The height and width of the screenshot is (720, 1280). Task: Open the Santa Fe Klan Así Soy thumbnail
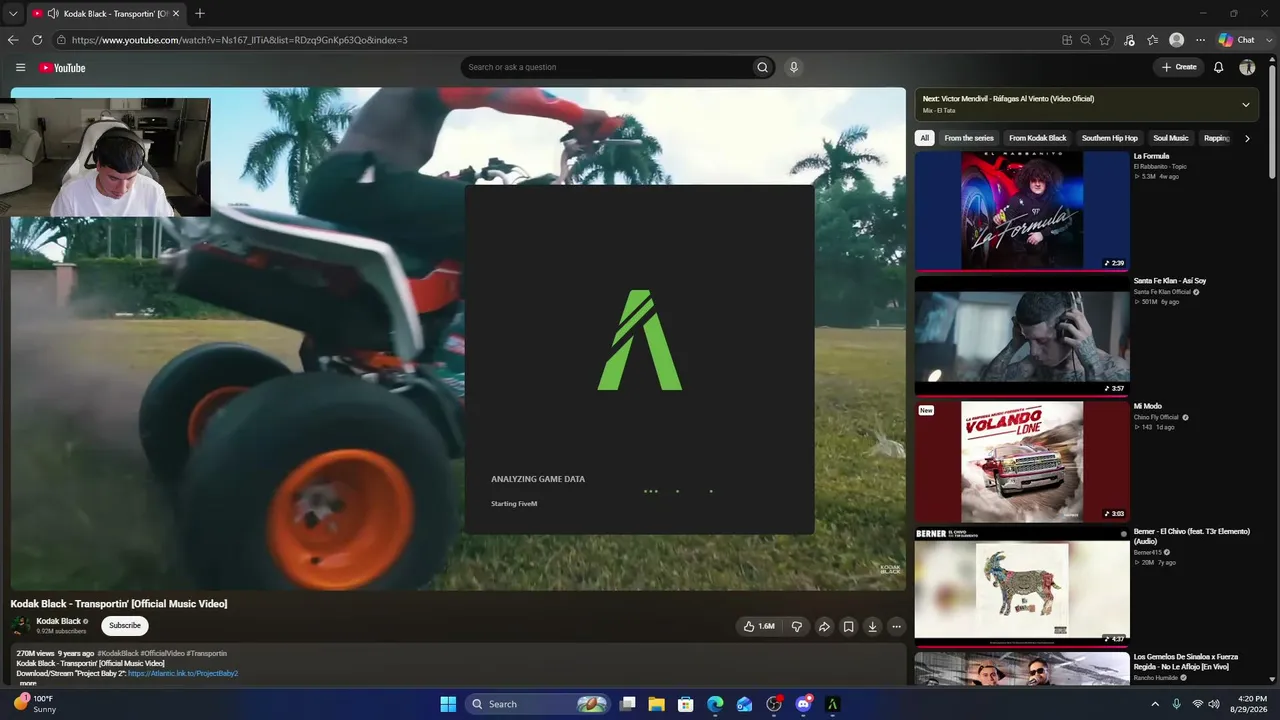(1022, 336)
